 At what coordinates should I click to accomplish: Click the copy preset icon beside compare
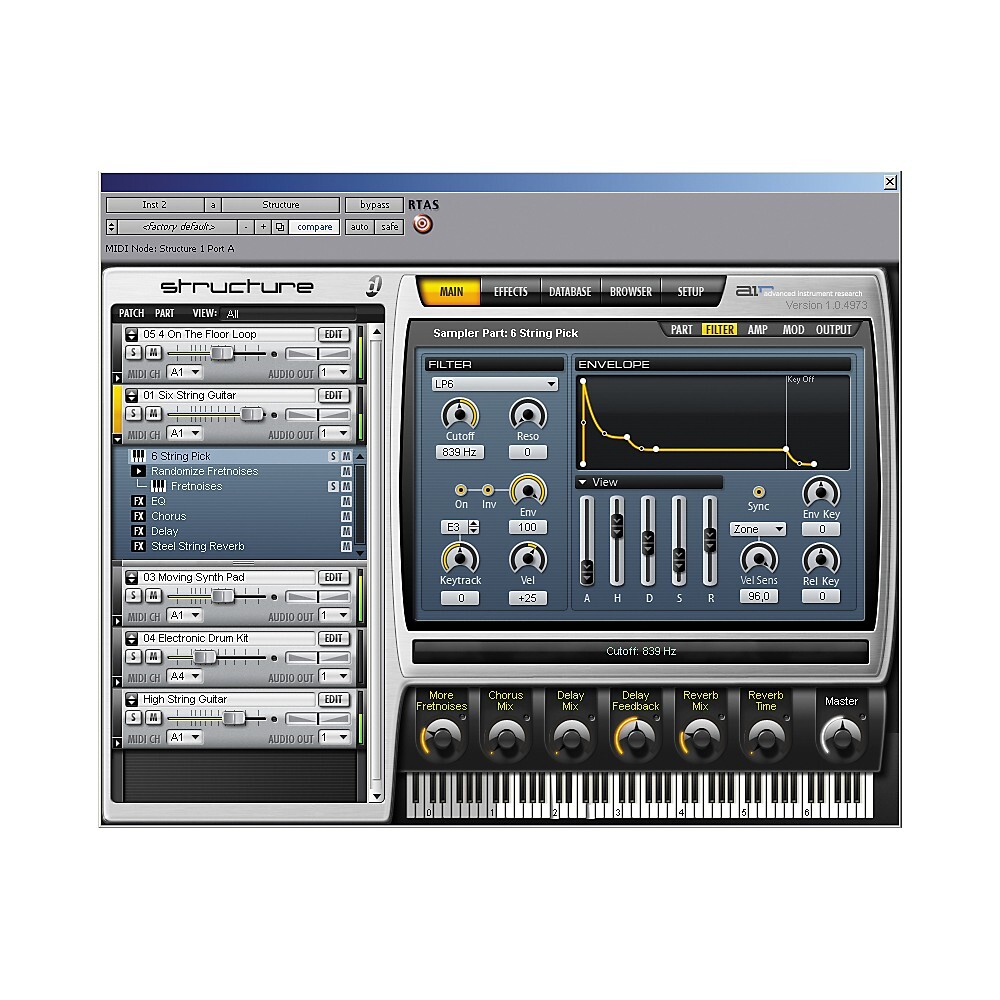(280, 226)
